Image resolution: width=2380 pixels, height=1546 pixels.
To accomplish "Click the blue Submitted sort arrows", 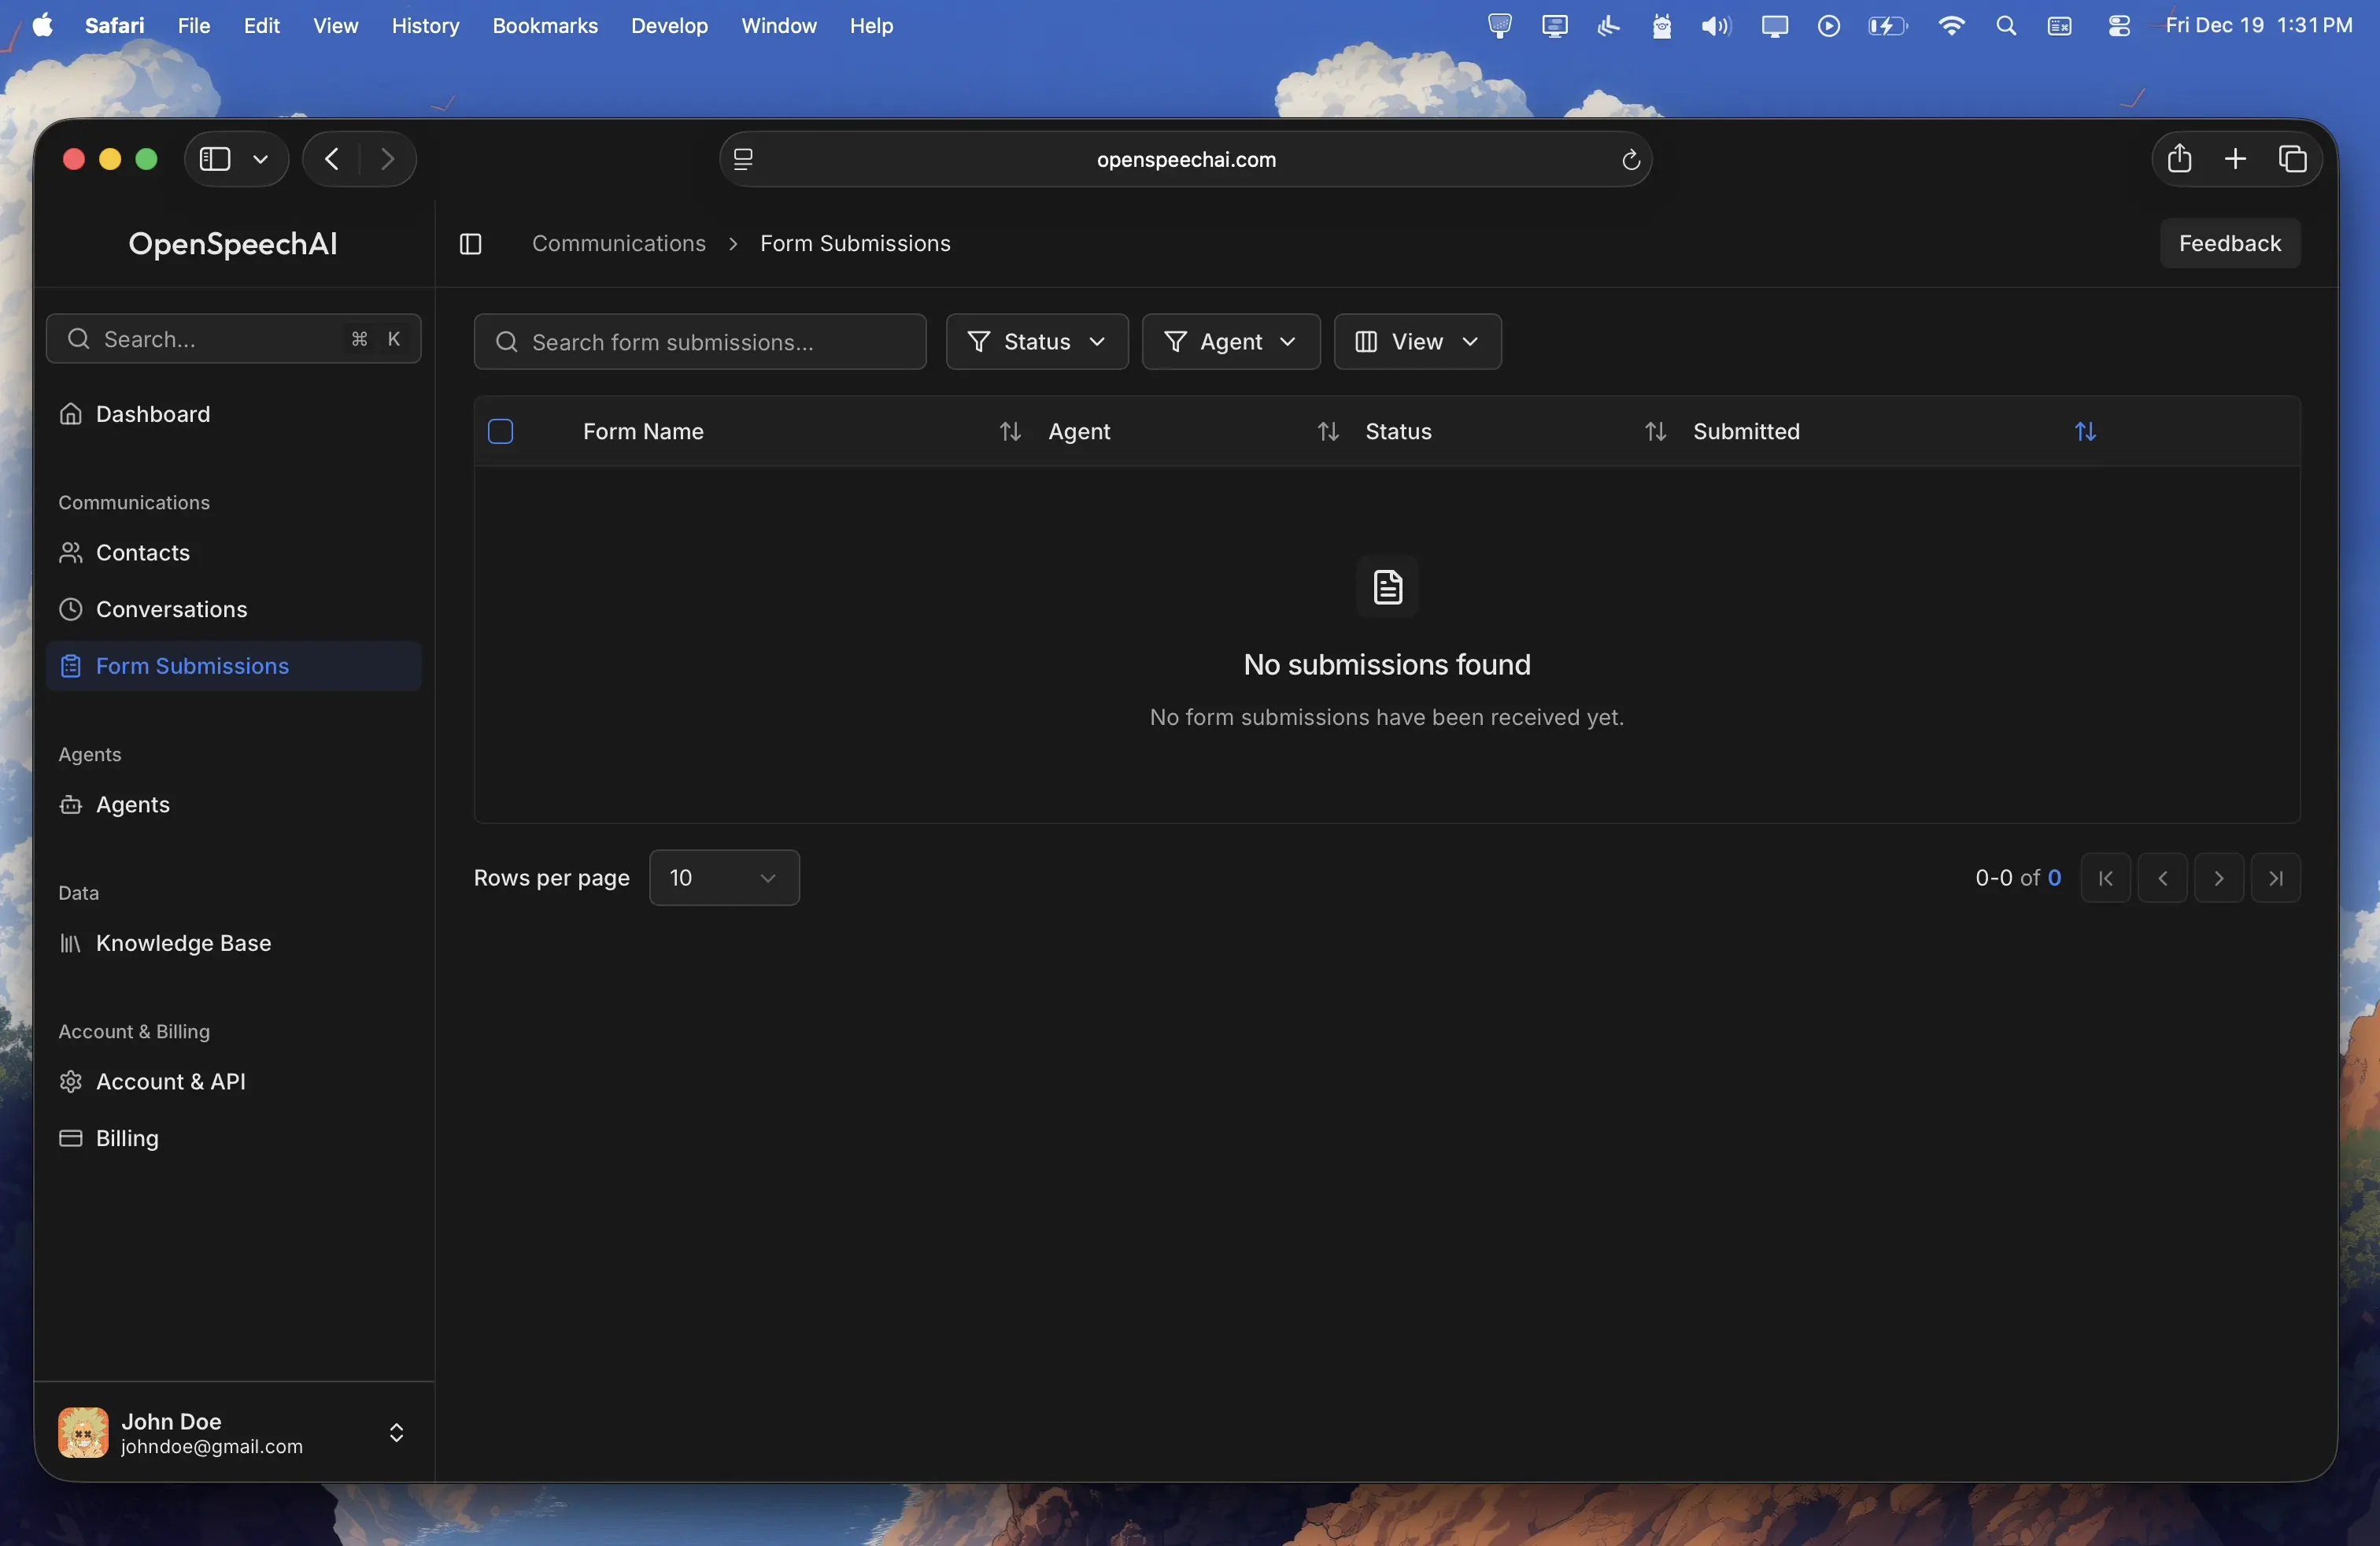I will coord(2085,432).
